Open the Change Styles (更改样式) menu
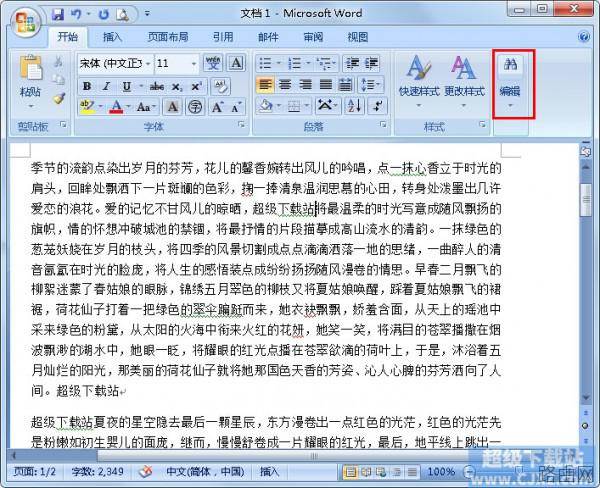The width and height of the screenshot is (600, 488). pyautogui.click(x=464, y=81)
